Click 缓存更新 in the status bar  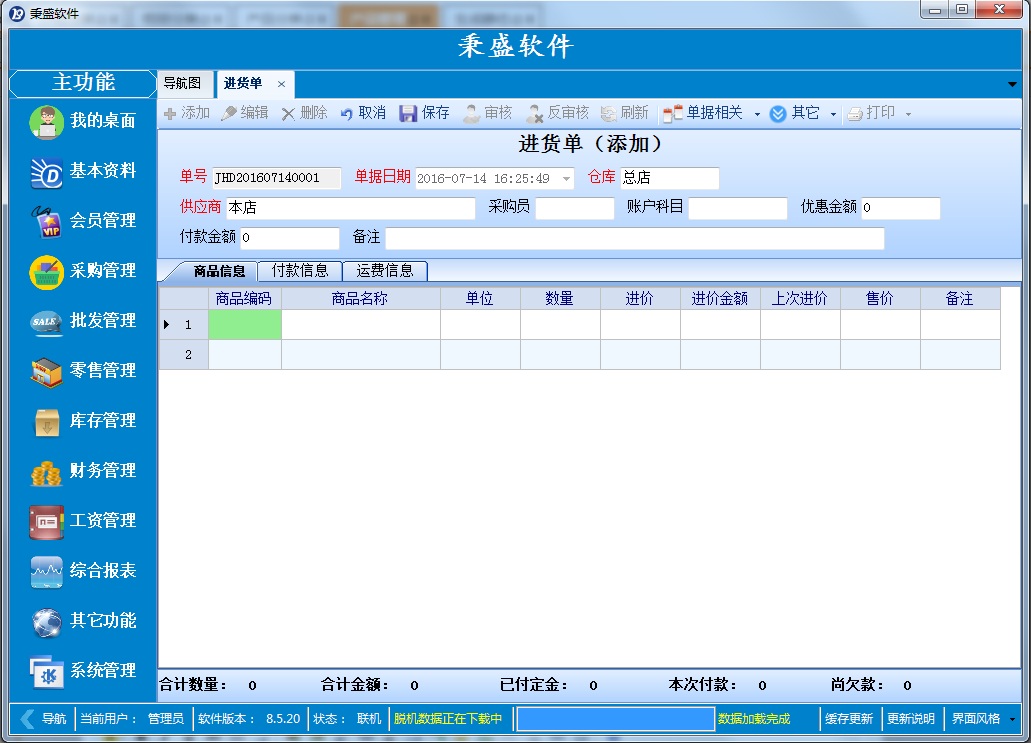(849, 719)
